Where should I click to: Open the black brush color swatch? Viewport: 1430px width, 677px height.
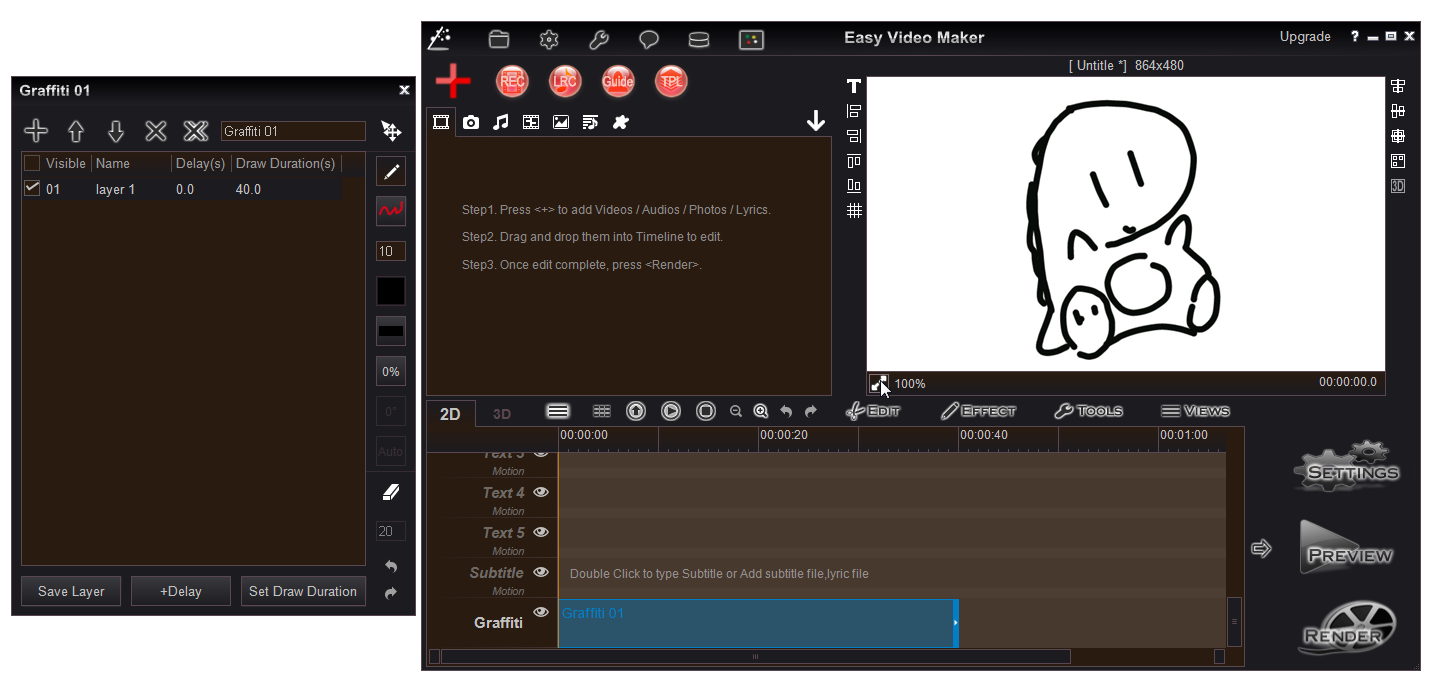(391, 291)
